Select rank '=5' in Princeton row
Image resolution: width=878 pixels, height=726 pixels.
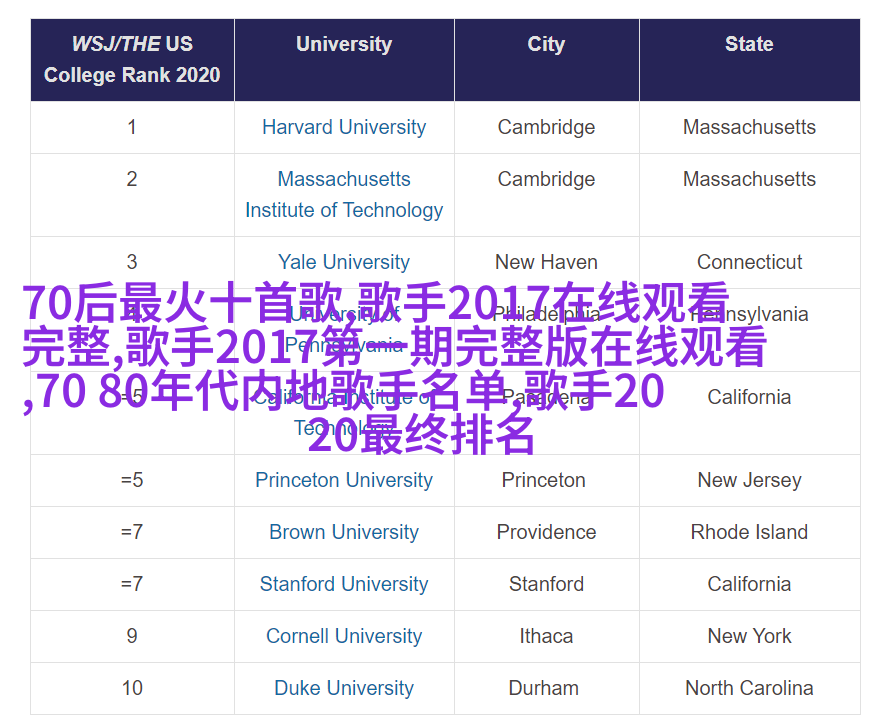tap(132, 480)
